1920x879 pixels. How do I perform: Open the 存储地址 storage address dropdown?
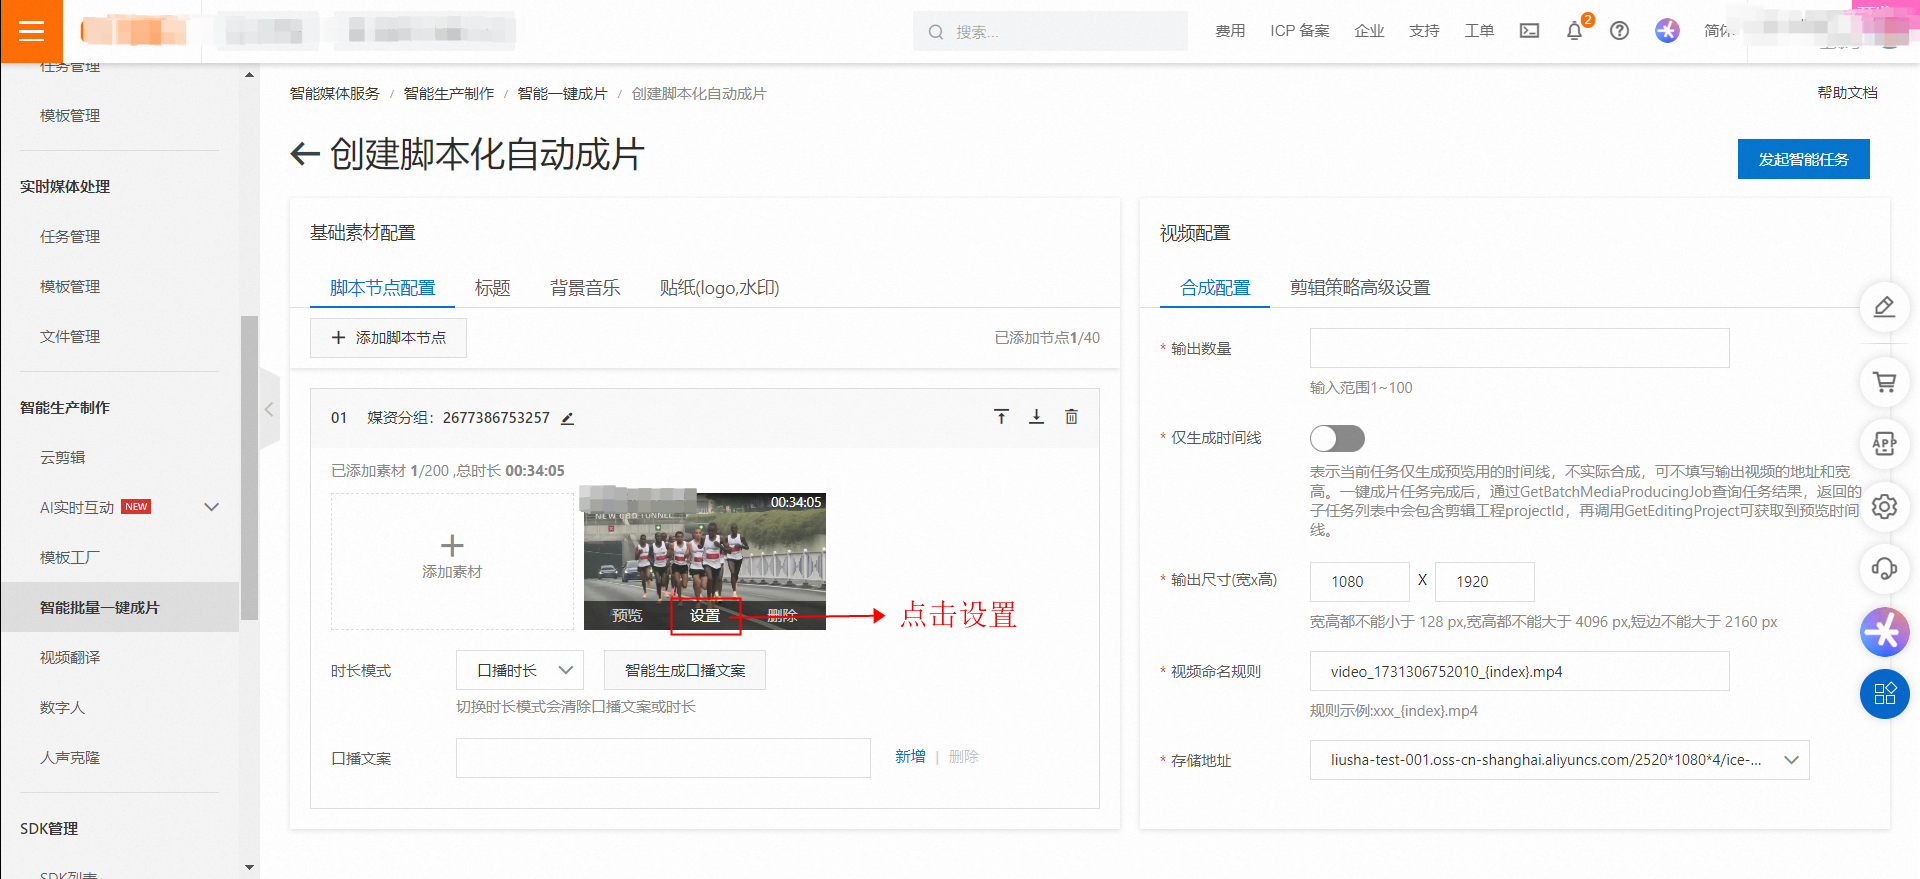1559,760
